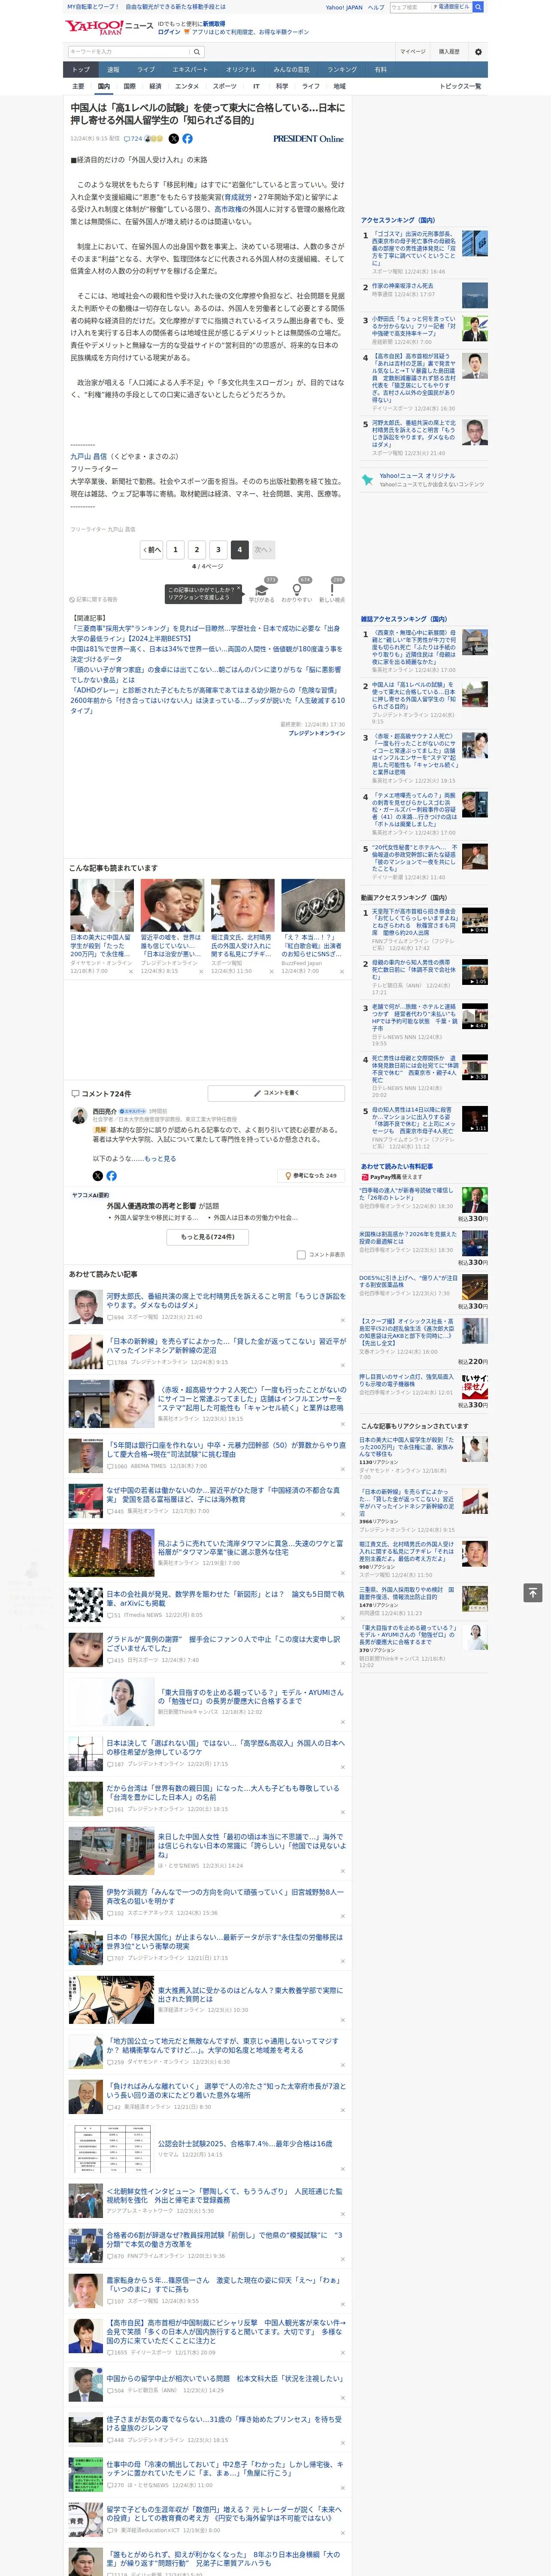
Task: Click 西田亮介 commenter avatar
Action: 79,1115
